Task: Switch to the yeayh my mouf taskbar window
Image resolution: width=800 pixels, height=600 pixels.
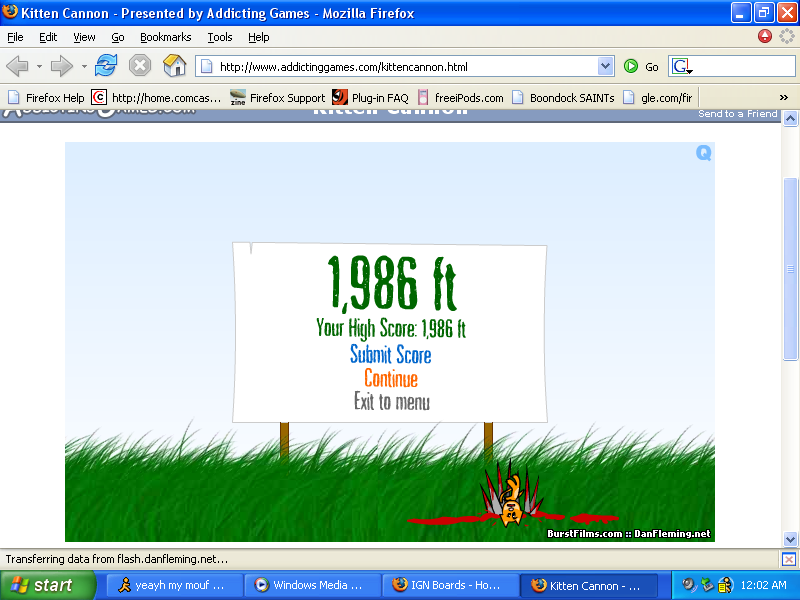Action: [174, 585]
